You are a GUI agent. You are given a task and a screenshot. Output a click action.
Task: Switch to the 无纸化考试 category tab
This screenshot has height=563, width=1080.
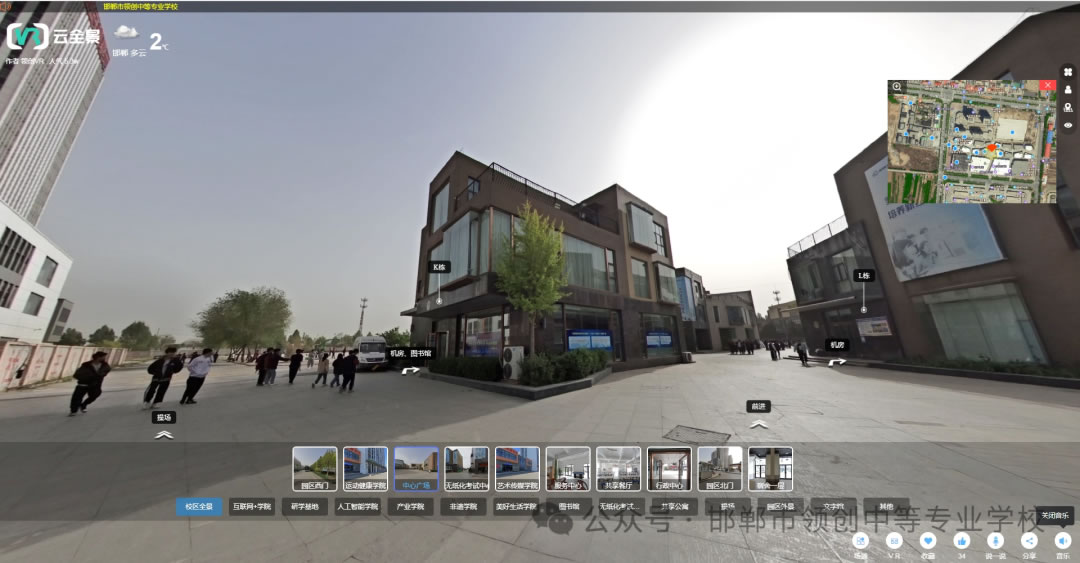coord(622,506)
